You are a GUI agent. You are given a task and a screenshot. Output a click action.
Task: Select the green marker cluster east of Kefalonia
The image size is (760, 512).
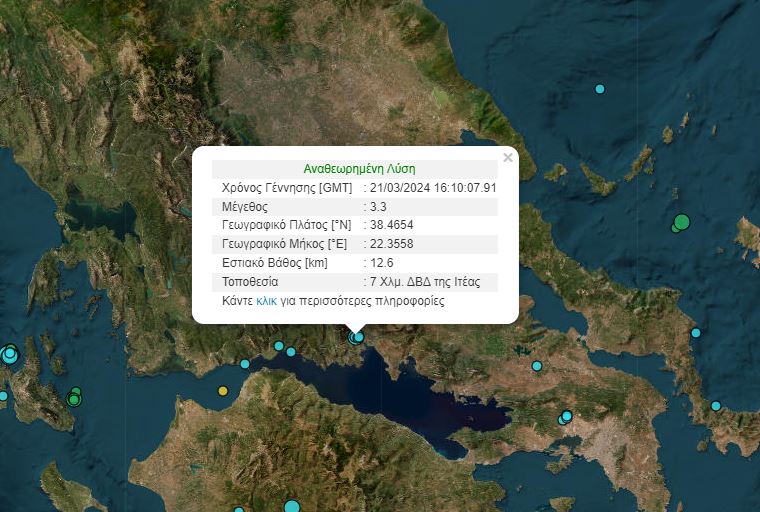click(x=74, y=397)
